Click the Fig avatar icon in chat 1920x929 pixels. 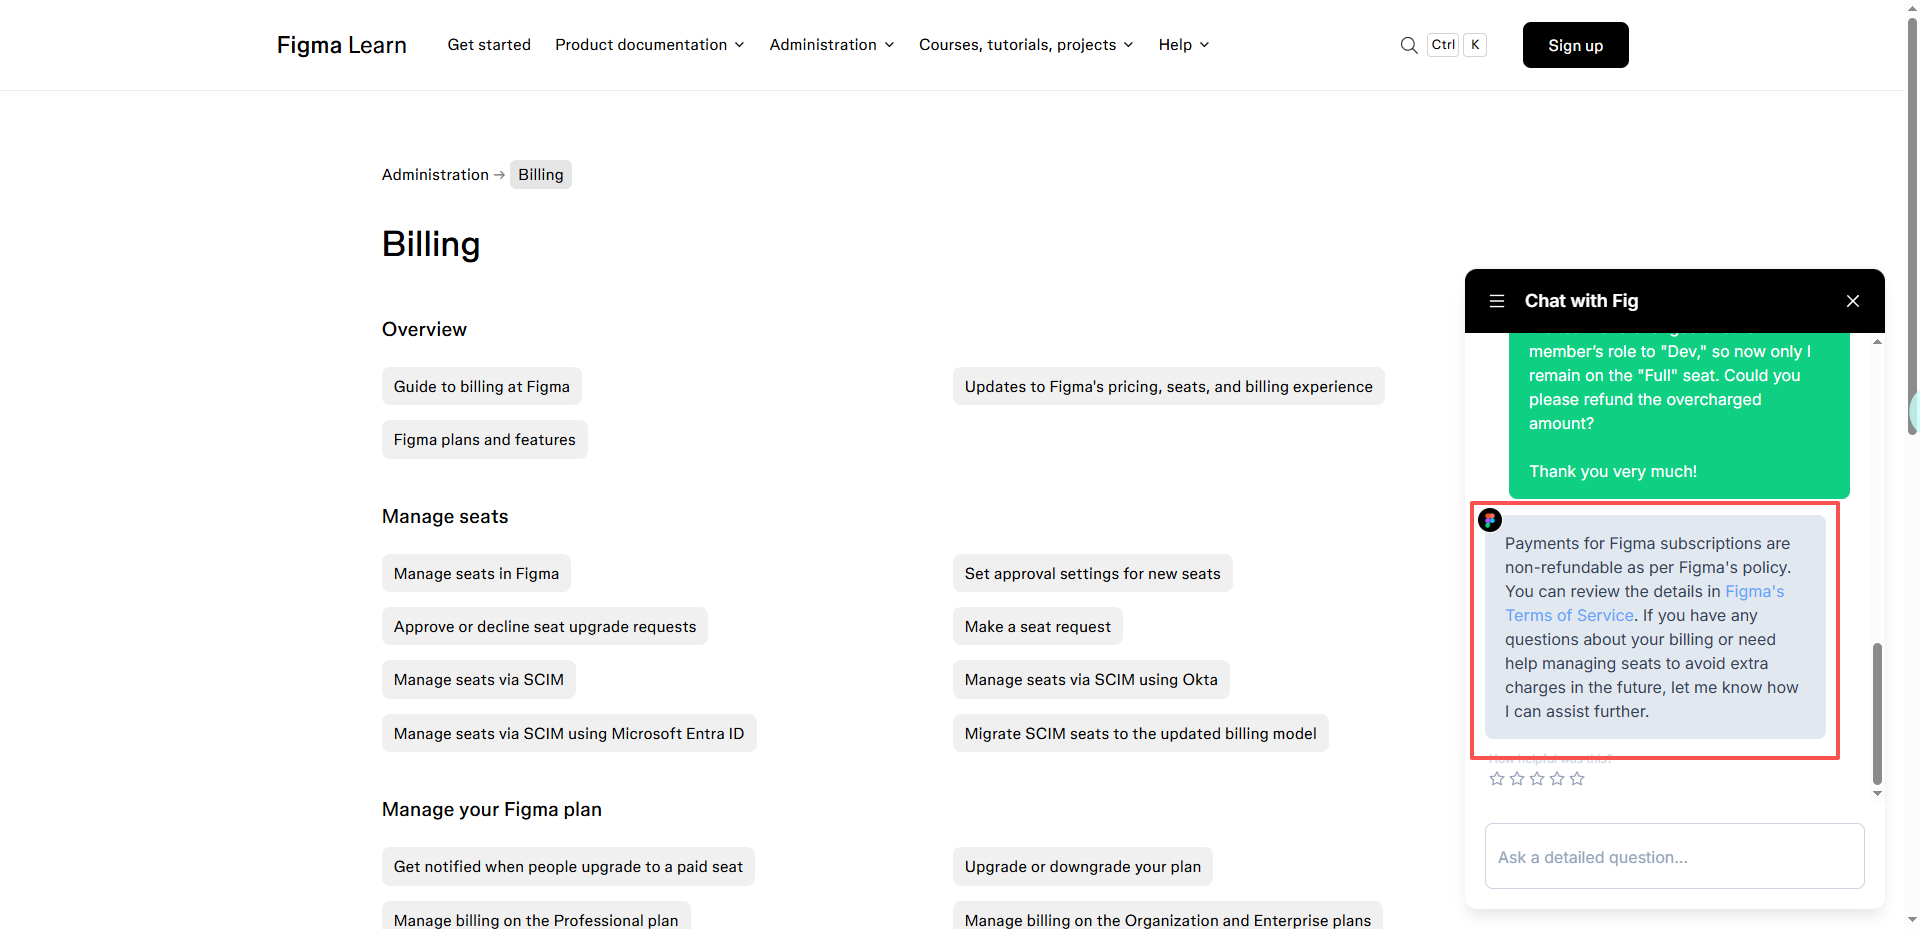[x=1490, y=519]
